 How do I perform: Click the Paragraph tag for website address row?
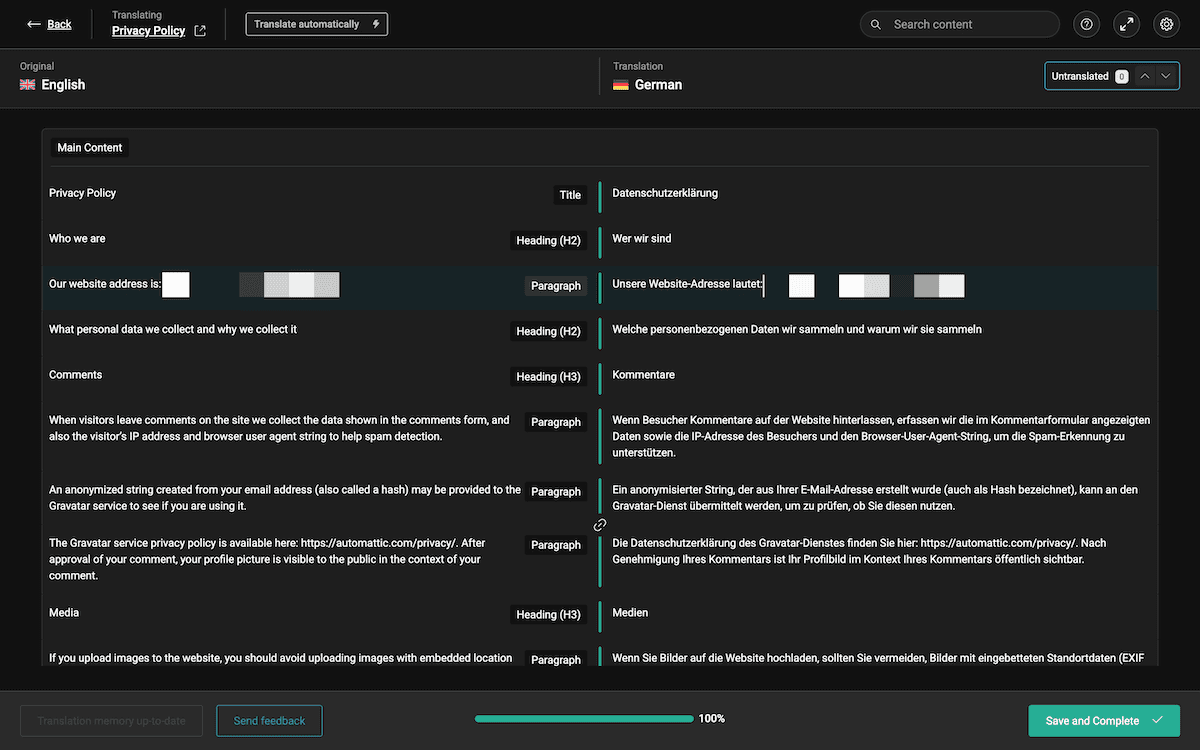[x=556, y=286]
